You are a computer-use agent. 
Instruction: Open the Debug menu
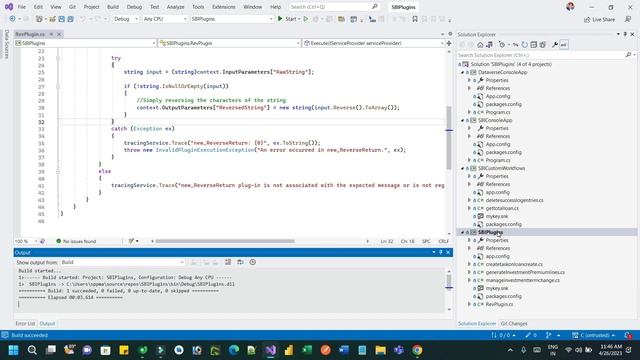tap(134, 7)
